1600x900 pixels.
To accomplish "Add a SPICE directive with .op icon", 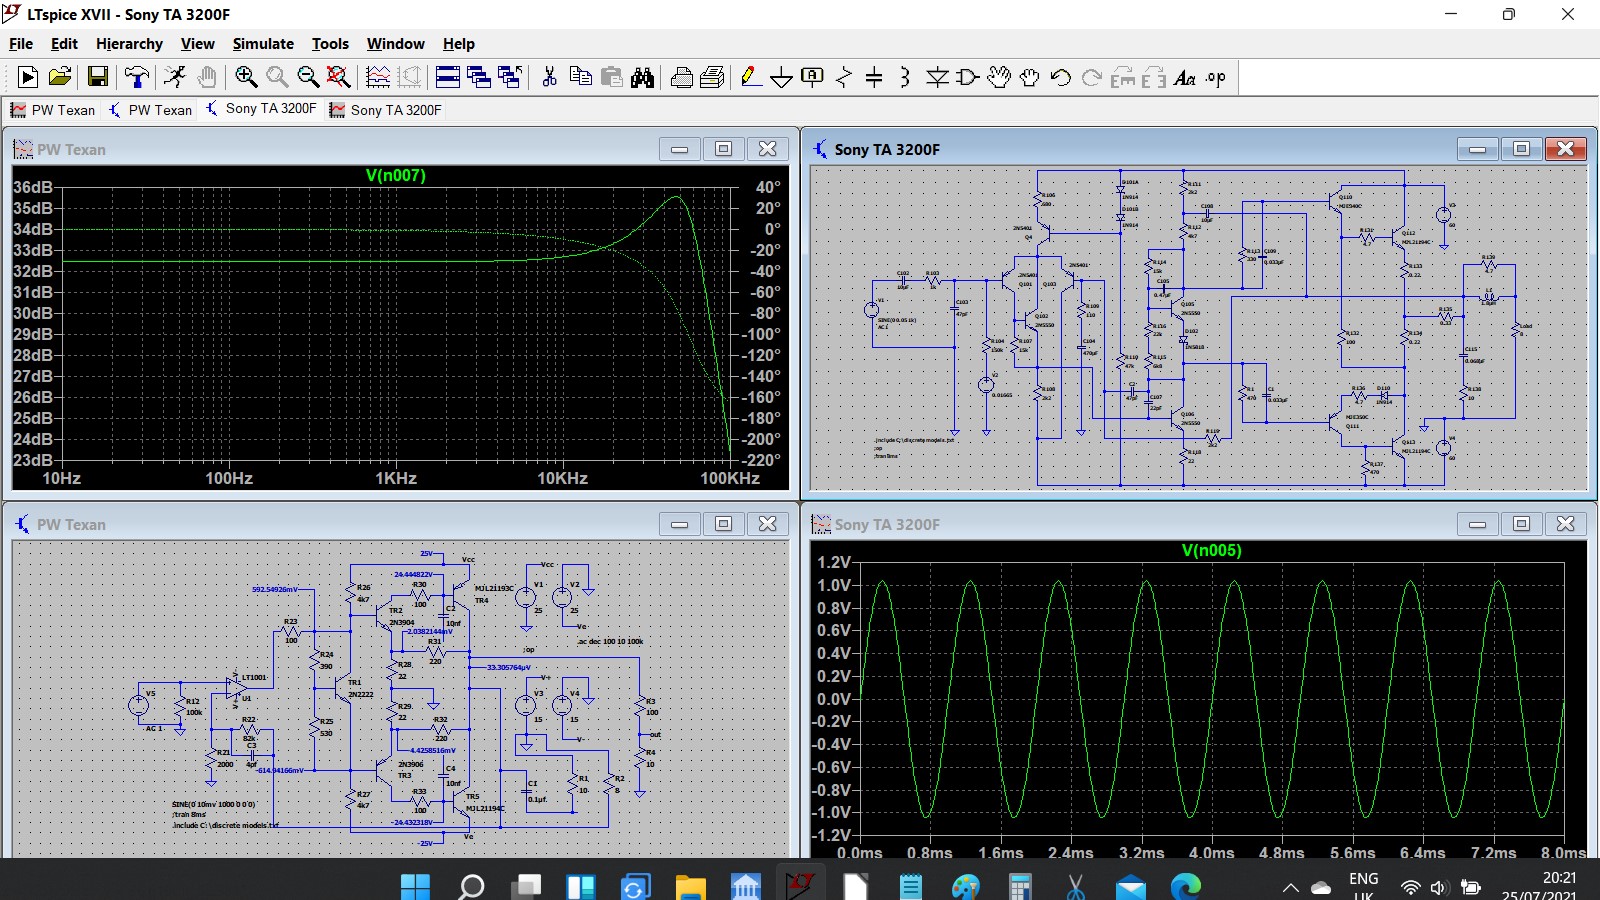I will click(1216, 77).
